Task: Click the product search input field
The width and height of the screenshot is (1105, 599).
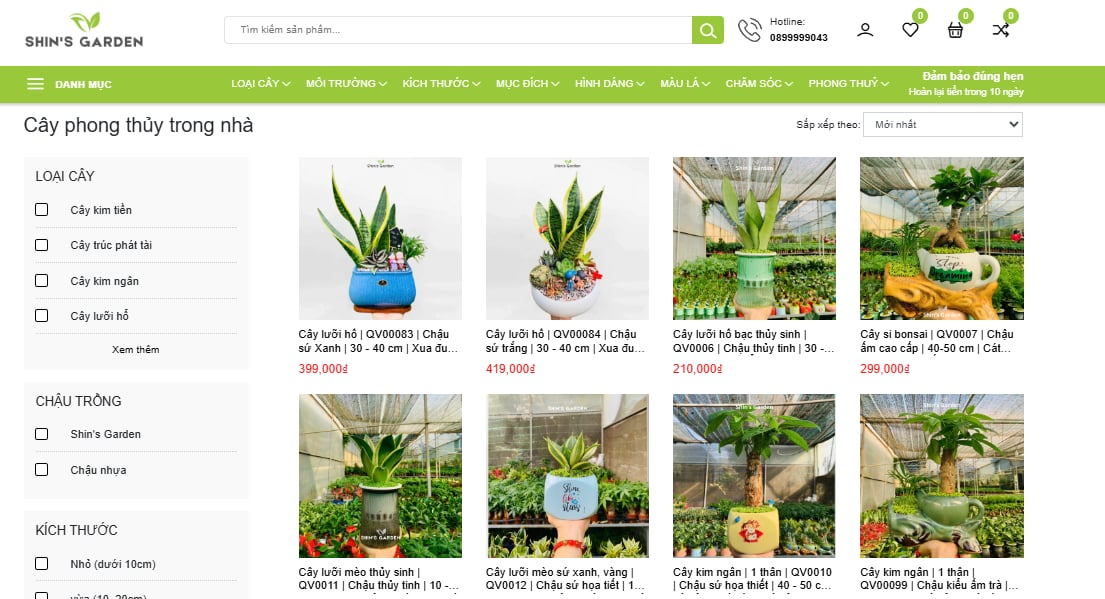Action: (458, 30)
